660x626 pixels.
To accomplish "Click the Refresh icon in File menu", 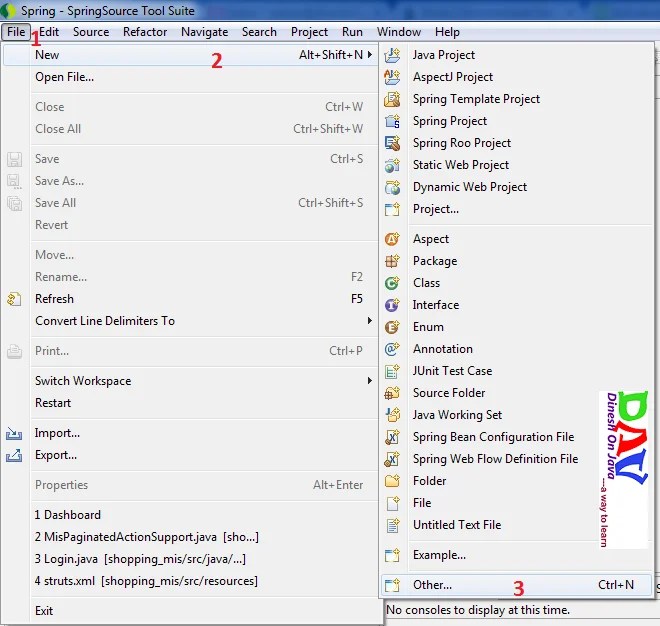I will pyautogui.click(x=14, y=299).
